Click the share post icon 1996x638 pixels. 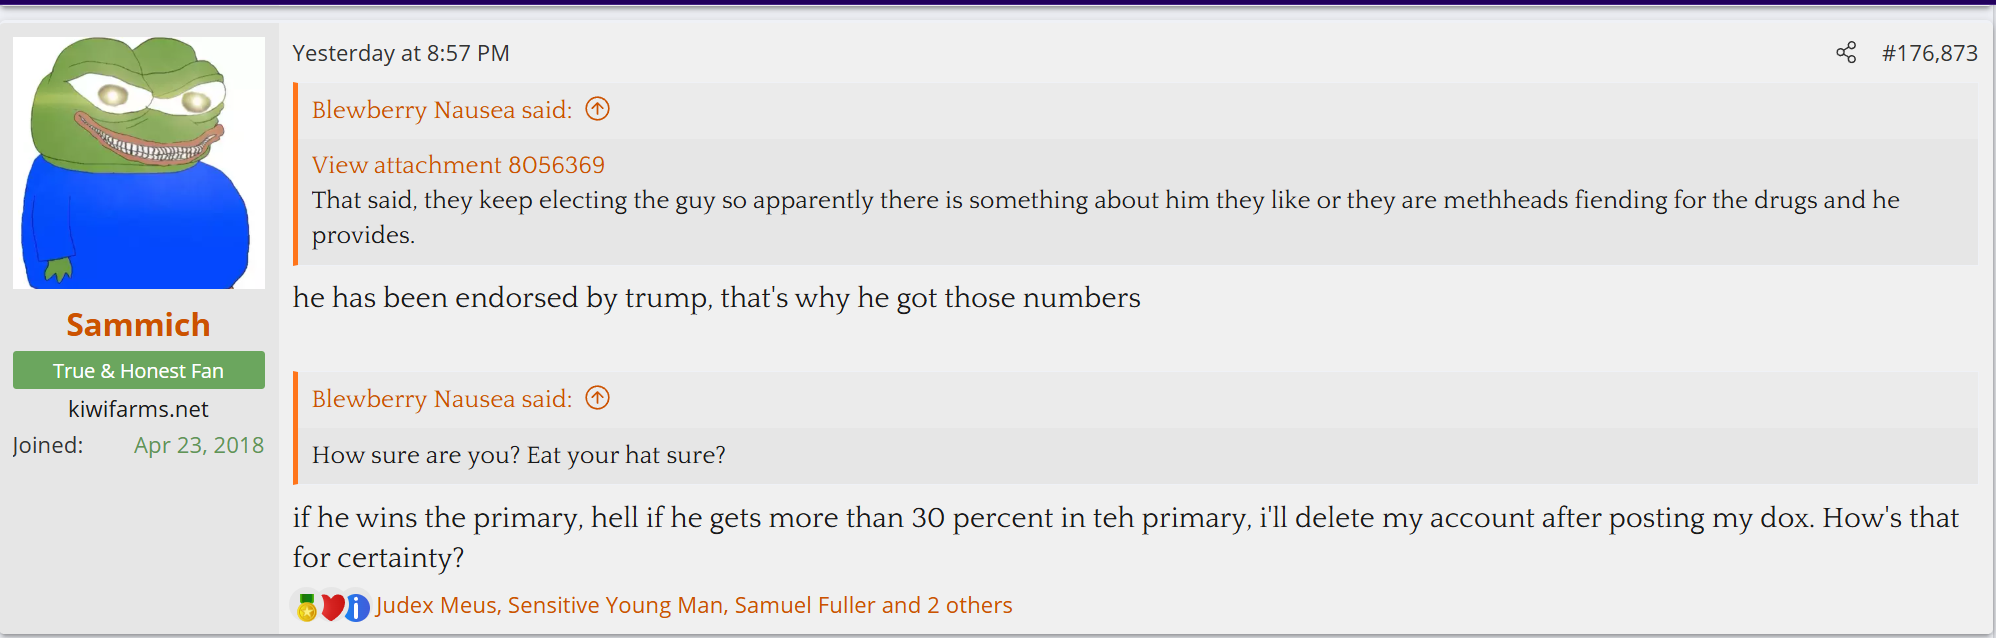[x=1846, y=53]
